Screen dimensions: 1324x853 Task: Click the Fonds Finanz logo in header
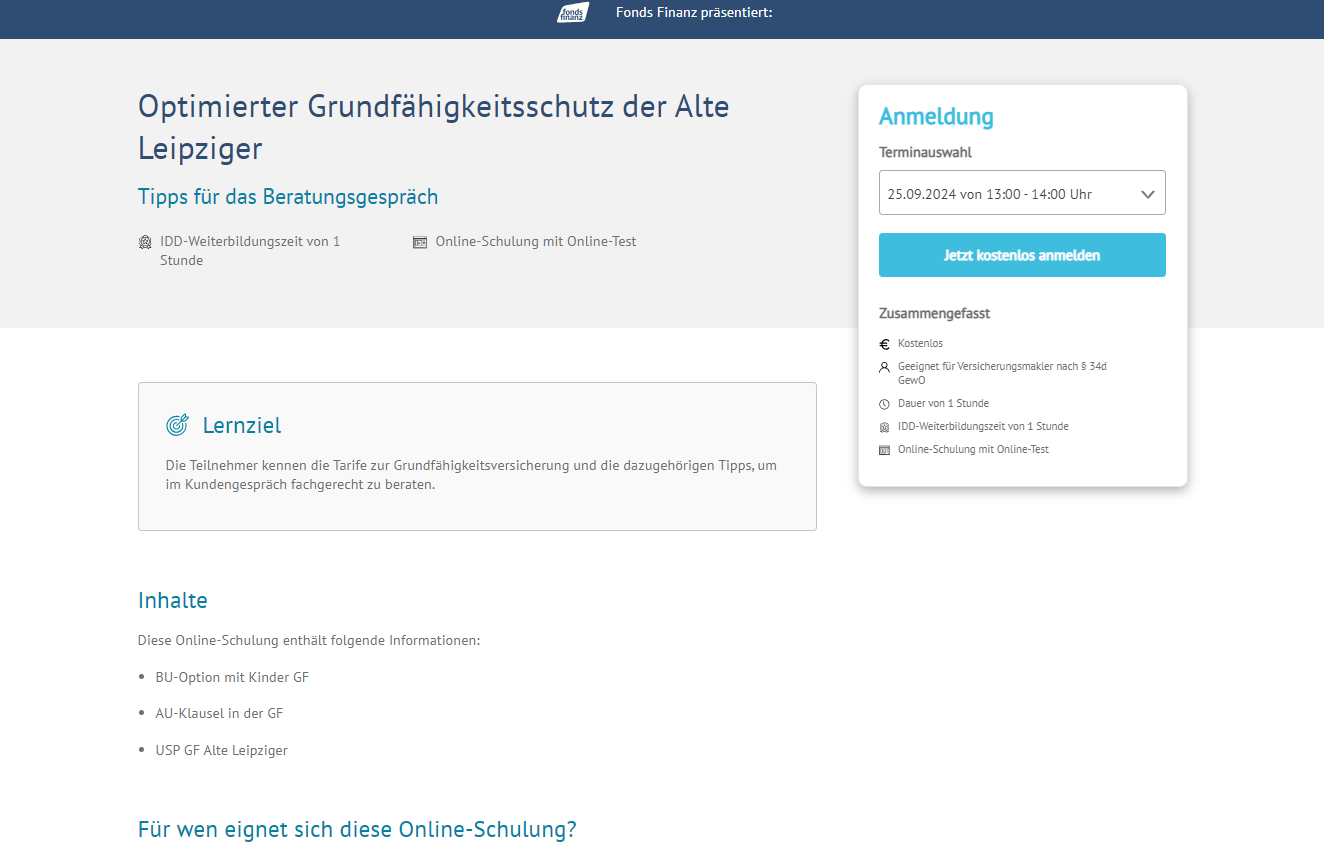tap(573, 13)
